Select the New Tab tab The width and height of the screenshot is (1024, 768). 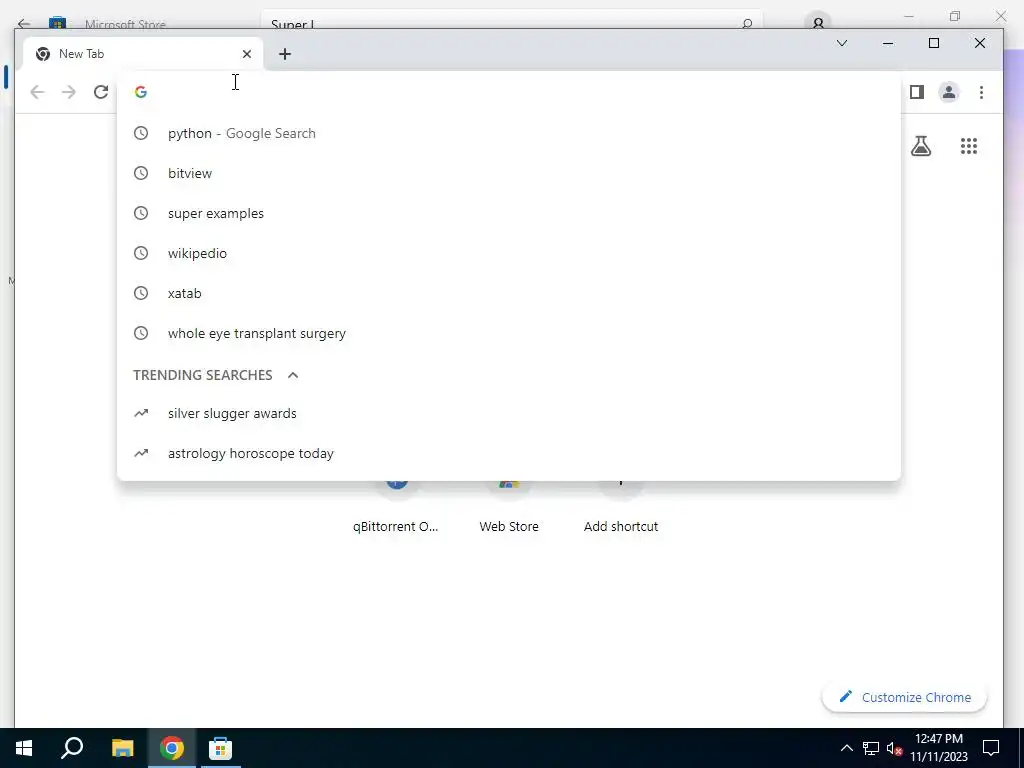click(142, 54)
